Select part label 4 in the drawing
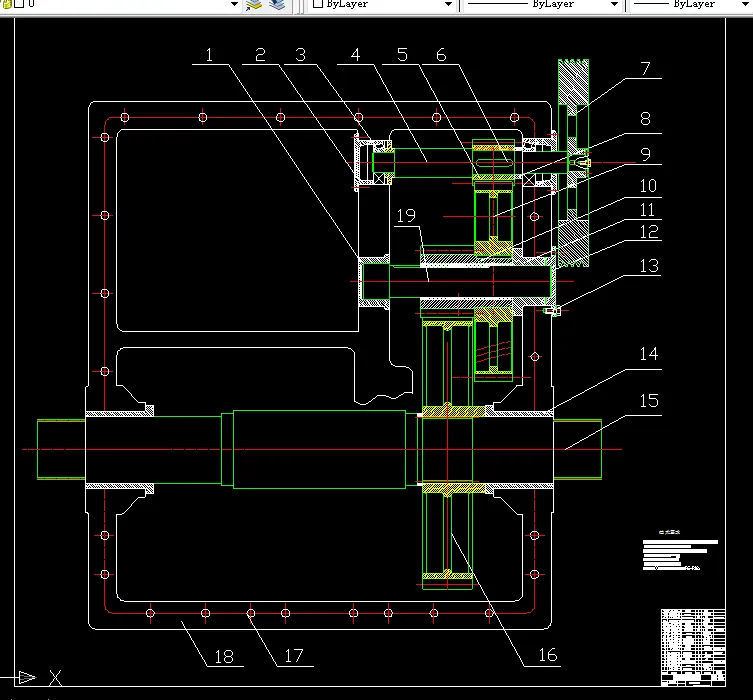 click(355, 55)
